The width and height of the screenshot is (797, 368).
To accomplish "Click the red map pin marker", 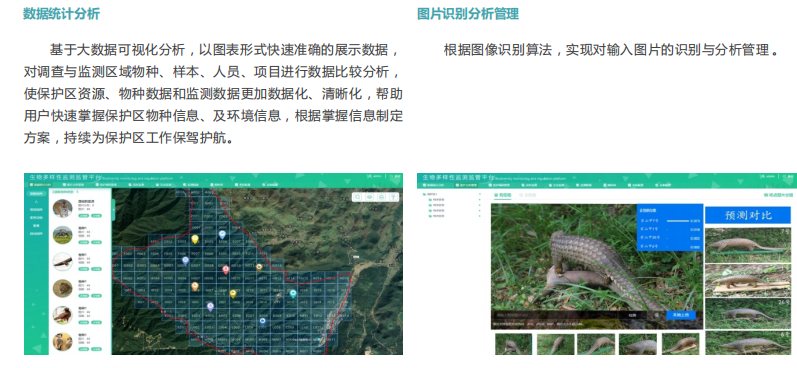I will (226, 269).
